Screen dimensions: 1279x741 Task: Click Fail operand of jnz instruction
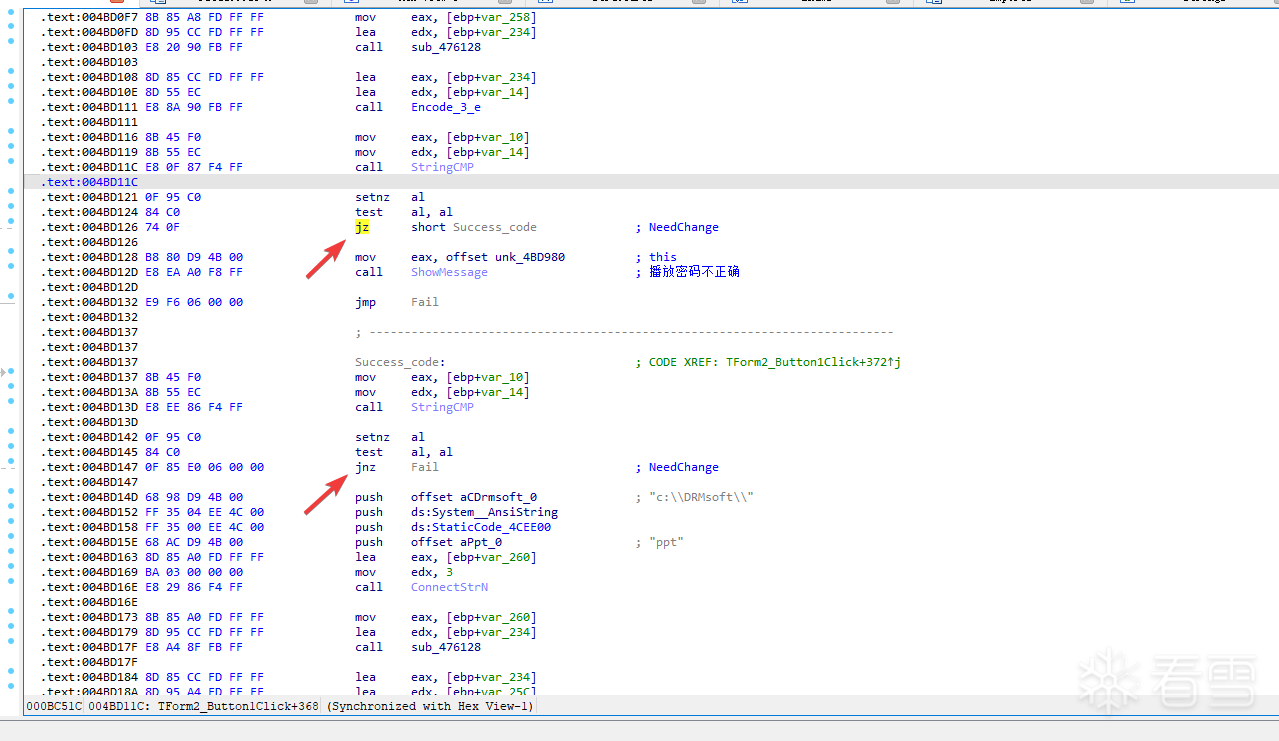425,467
